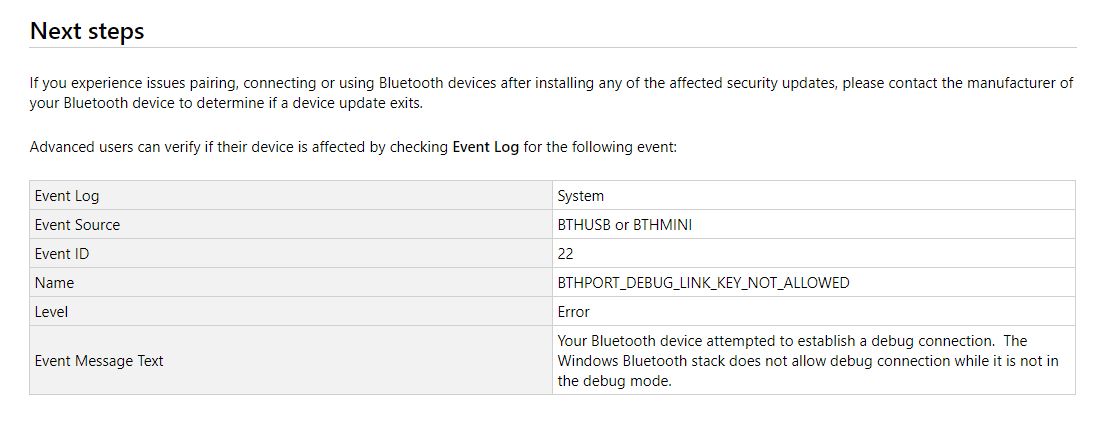
Task: Click the "System" value cell
Action: (581, 196)
